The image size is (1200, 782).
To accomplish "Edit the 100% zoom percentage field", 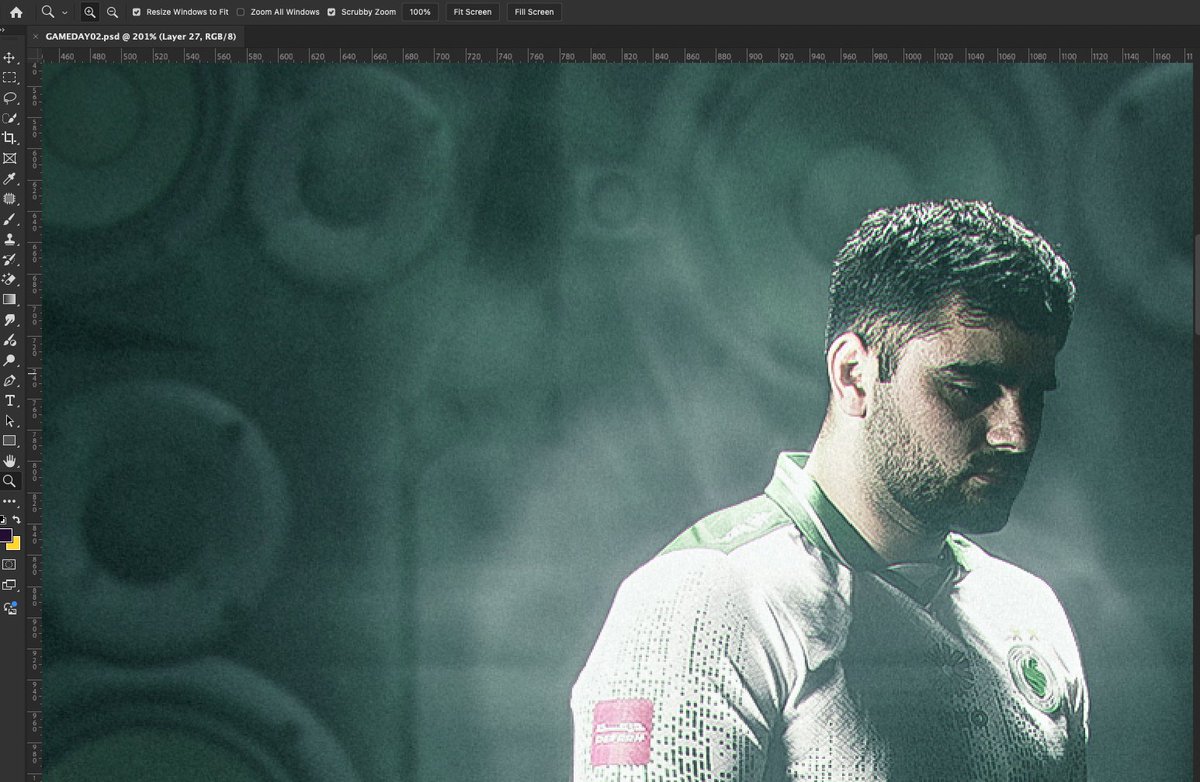I will coord(419,12).
